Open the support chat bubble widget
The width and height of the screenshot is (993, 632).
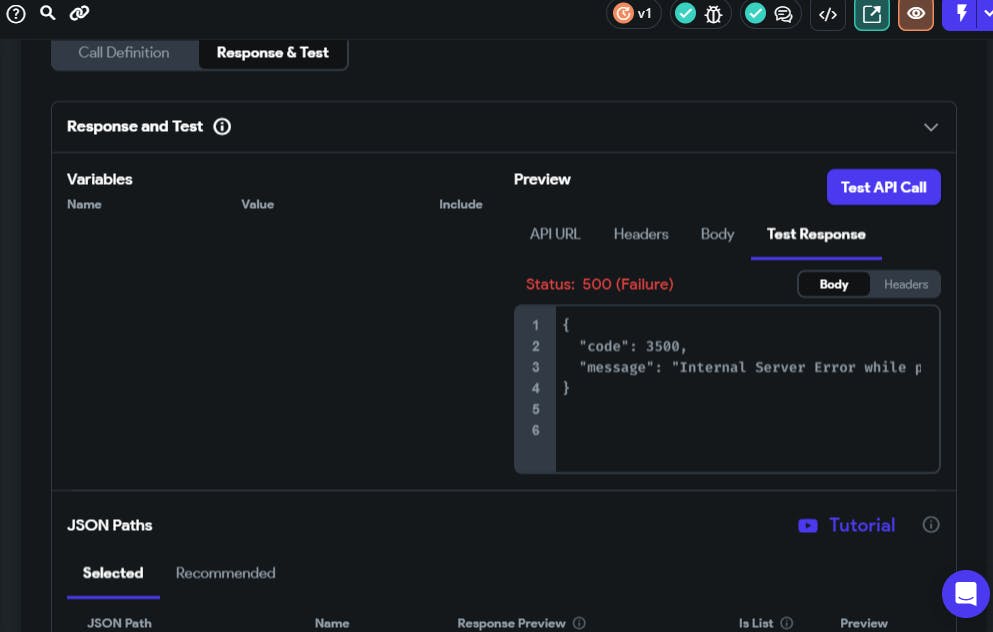click(965, 594)
